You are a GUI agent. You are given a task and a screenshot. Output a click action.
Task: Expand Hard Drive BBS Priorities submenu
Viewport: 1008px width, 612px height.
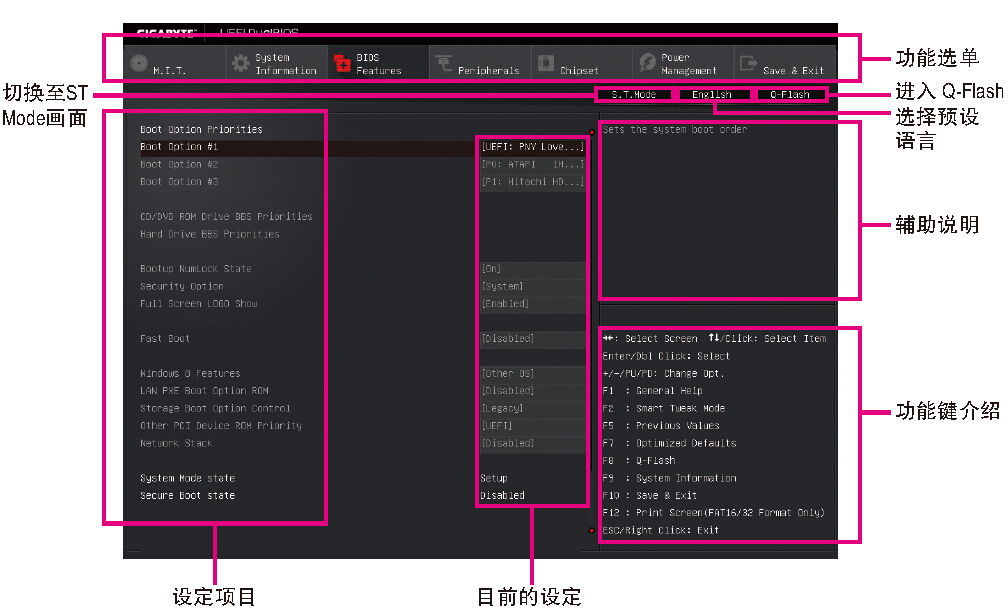210,234
